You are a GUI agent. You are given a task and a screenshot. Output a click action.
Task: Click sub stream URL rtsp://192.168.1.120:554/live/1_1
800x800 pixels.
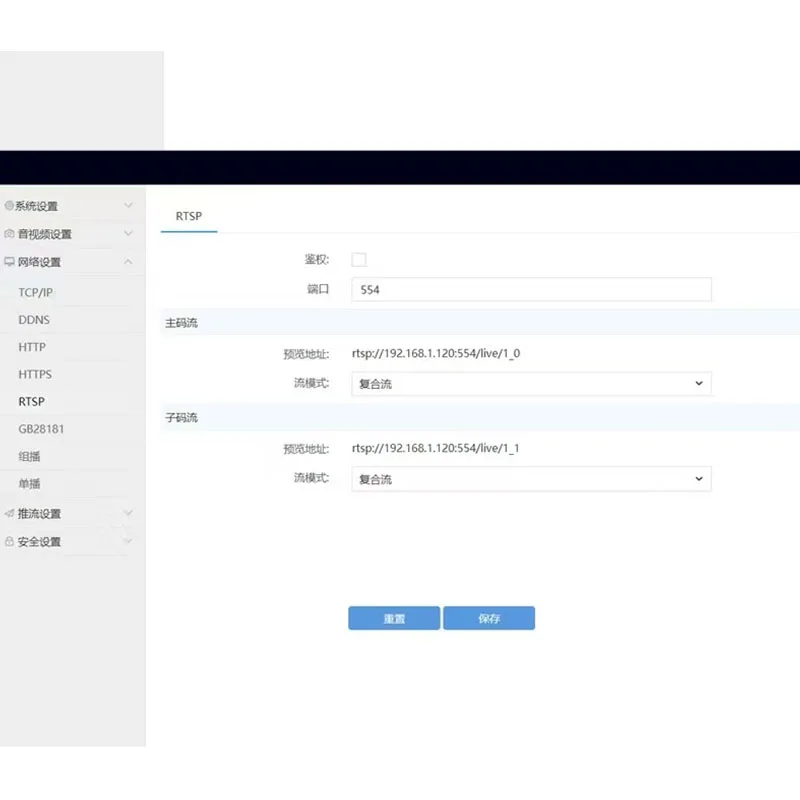pyautogui.click(x=435, y=448)
